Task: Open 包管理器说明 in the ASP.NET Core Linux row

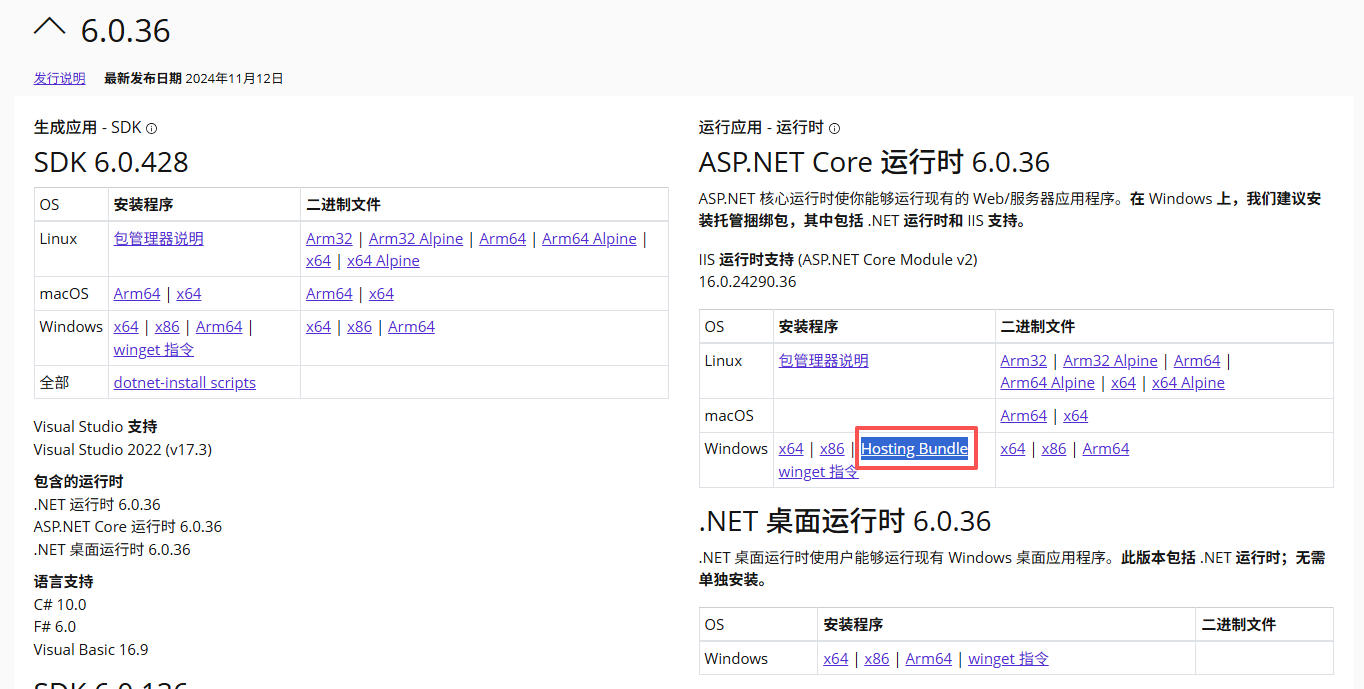Action: point(824,361)
